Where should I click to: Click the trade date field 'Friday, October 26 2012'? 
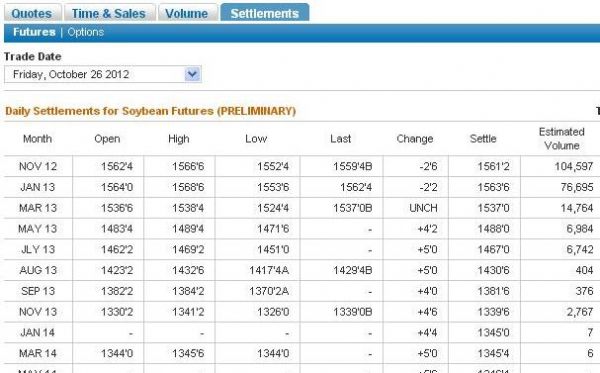(x=103, y=74)
